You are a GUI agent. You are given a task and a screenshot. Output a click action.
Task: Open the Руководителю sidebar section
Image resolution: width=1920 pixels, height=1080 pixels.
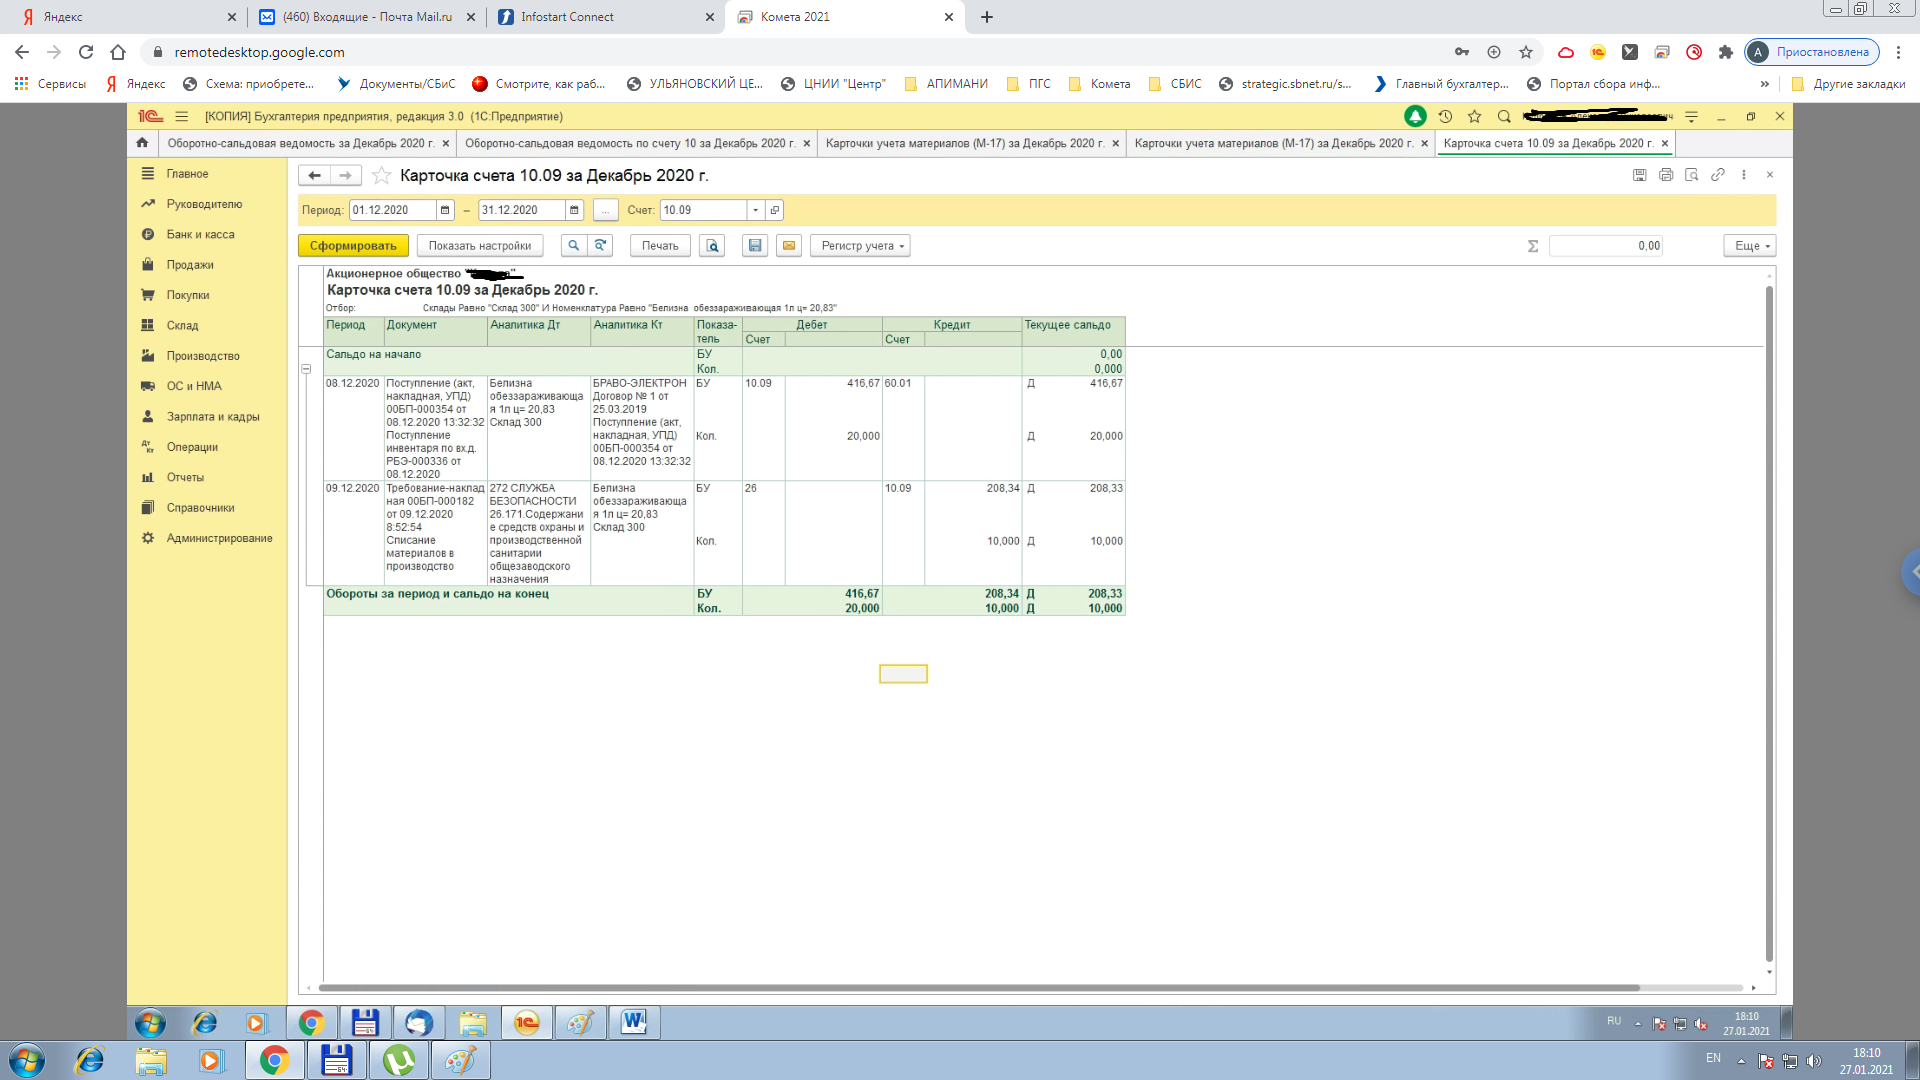tap(204, 204)
